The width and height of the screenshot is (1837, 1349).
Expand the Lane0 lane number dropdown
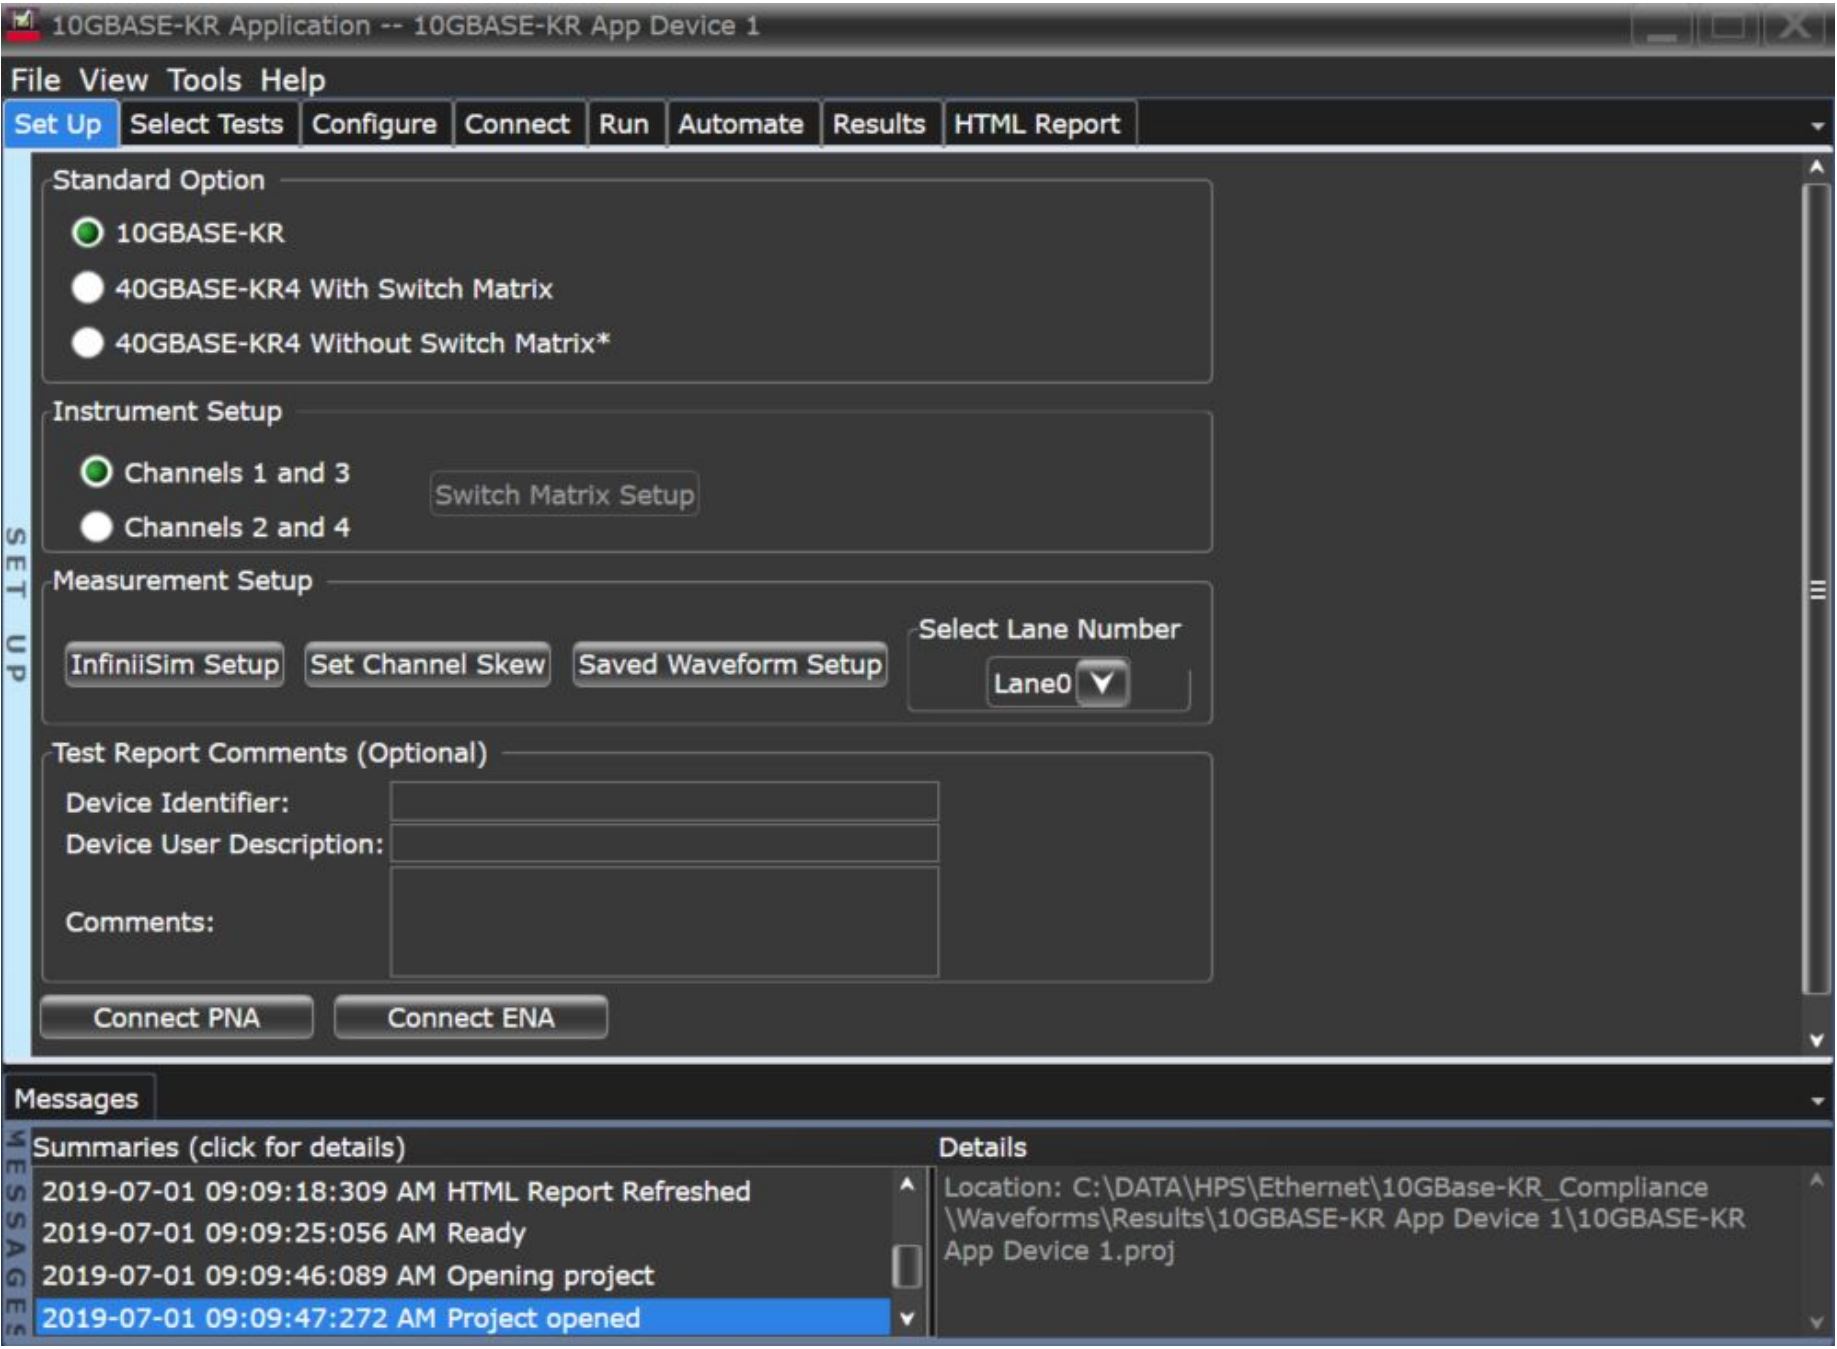[x=1102, y=683]
